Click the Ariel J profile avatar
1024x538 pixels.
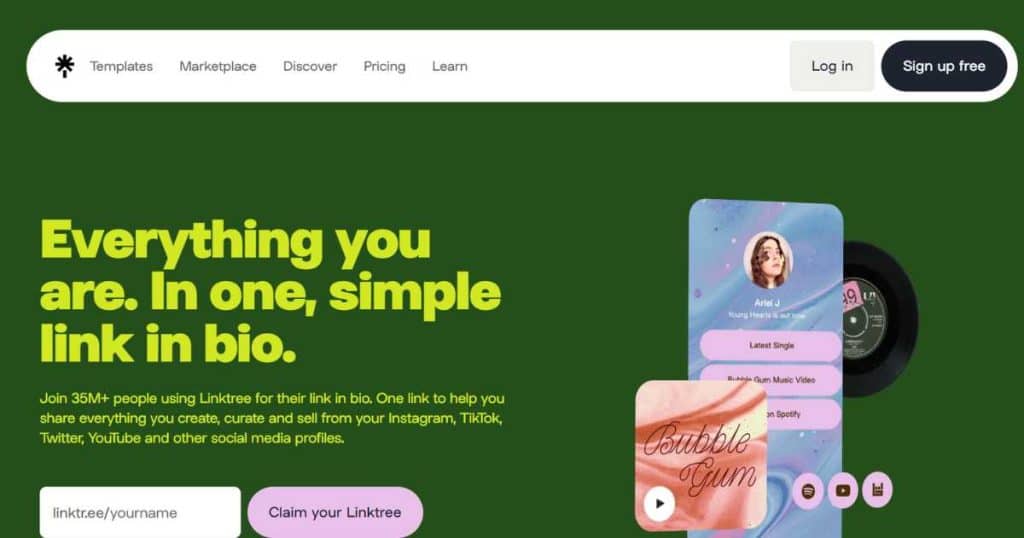(767, 261)
